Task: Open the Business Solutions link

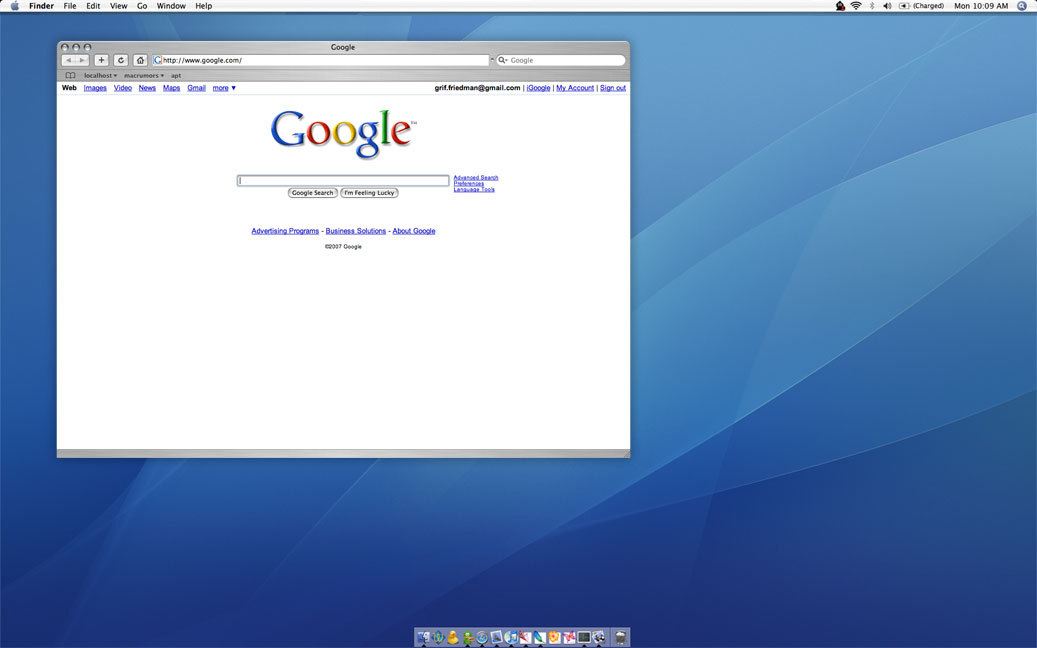Action: pos(356,231)
